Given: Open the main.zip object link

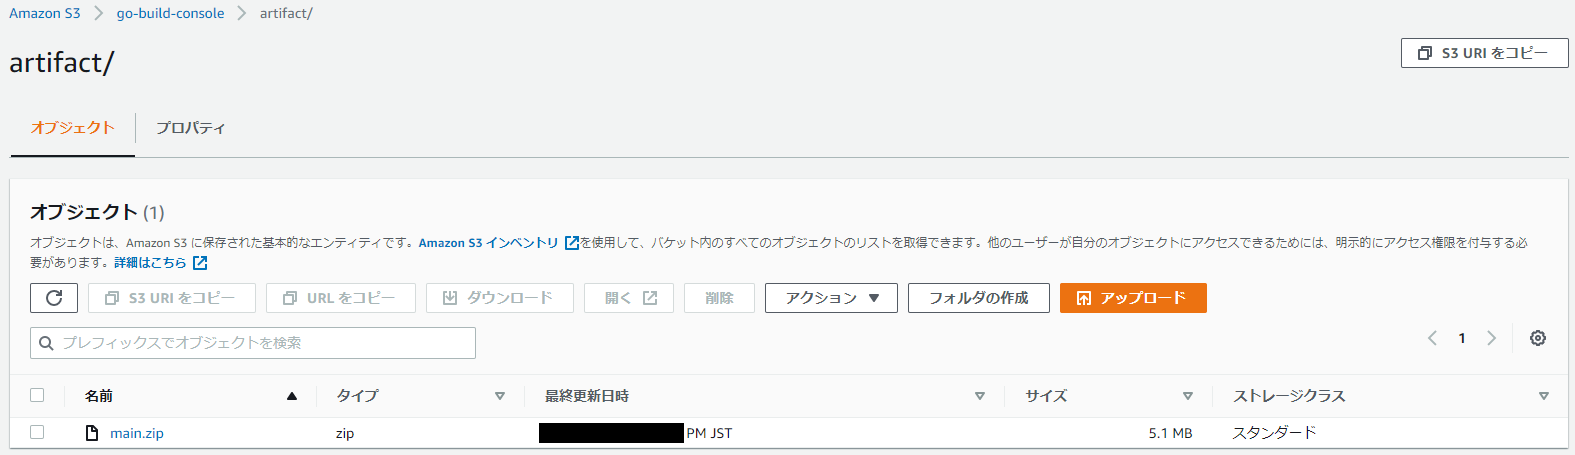Looking at the screenshot, I should (x=137, y=433).
